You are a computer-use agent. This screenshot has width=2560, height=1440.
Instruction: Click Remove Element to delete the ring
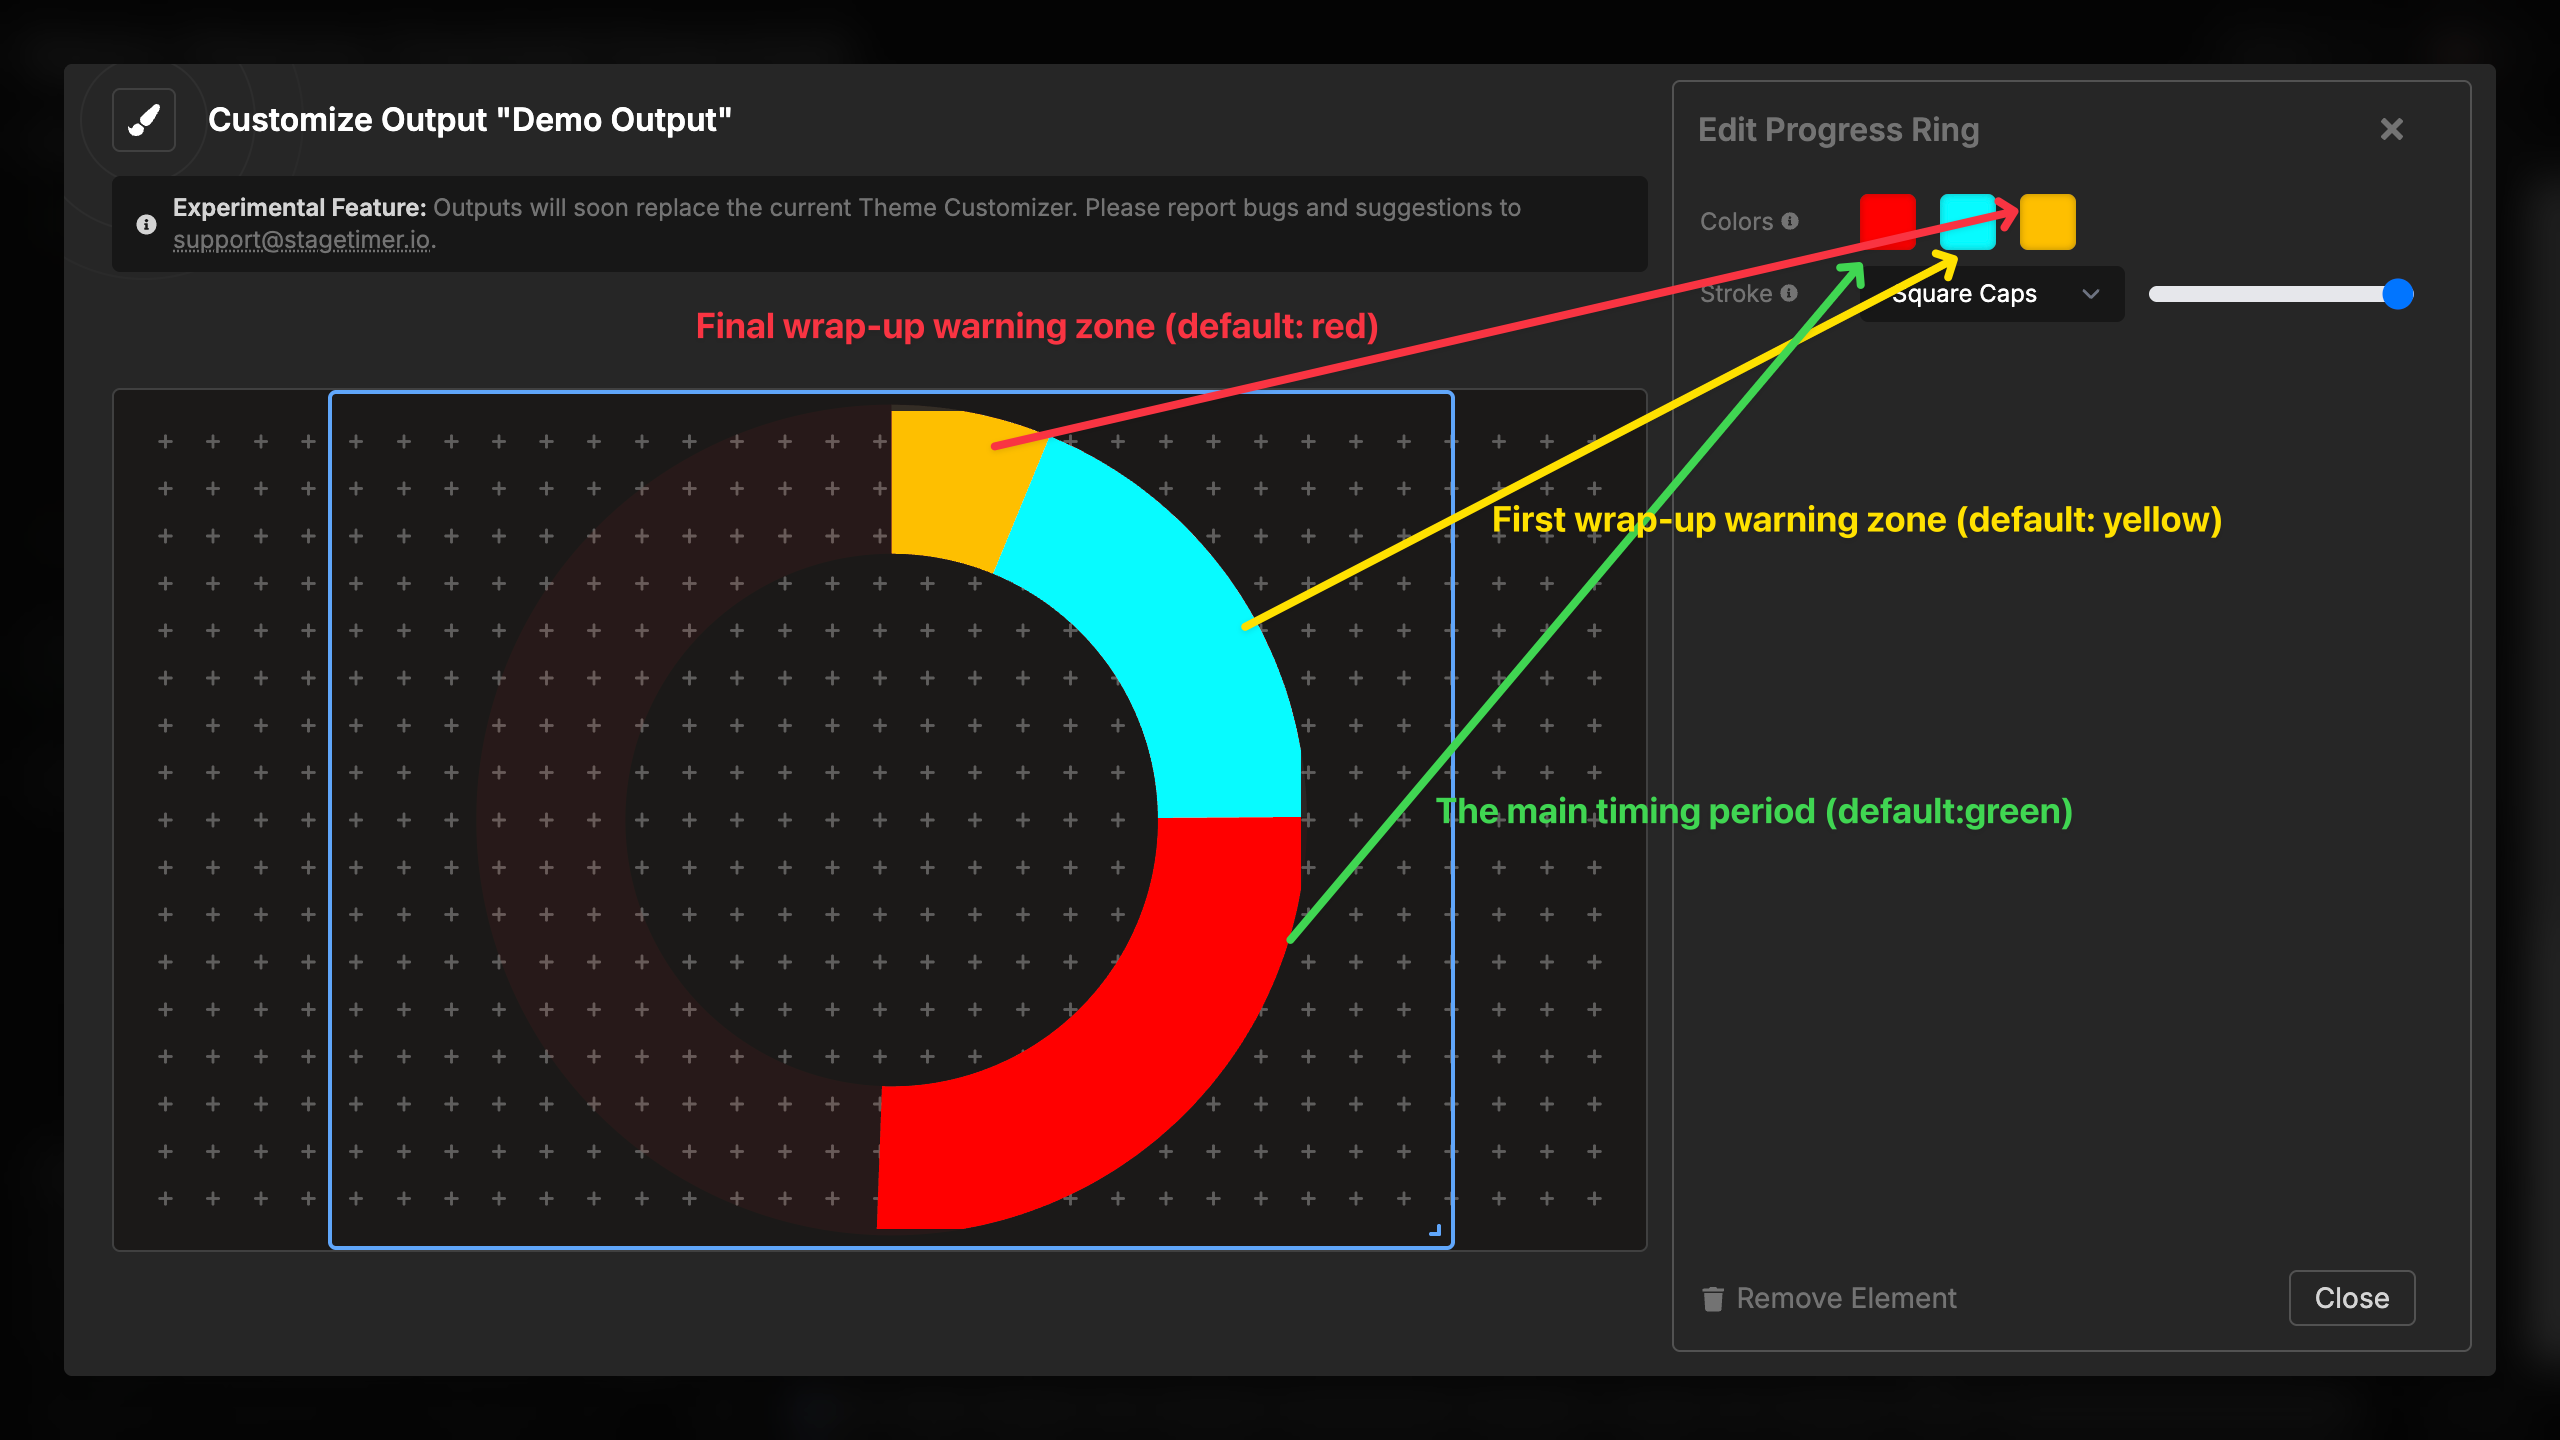(x=1845, y=1297)
